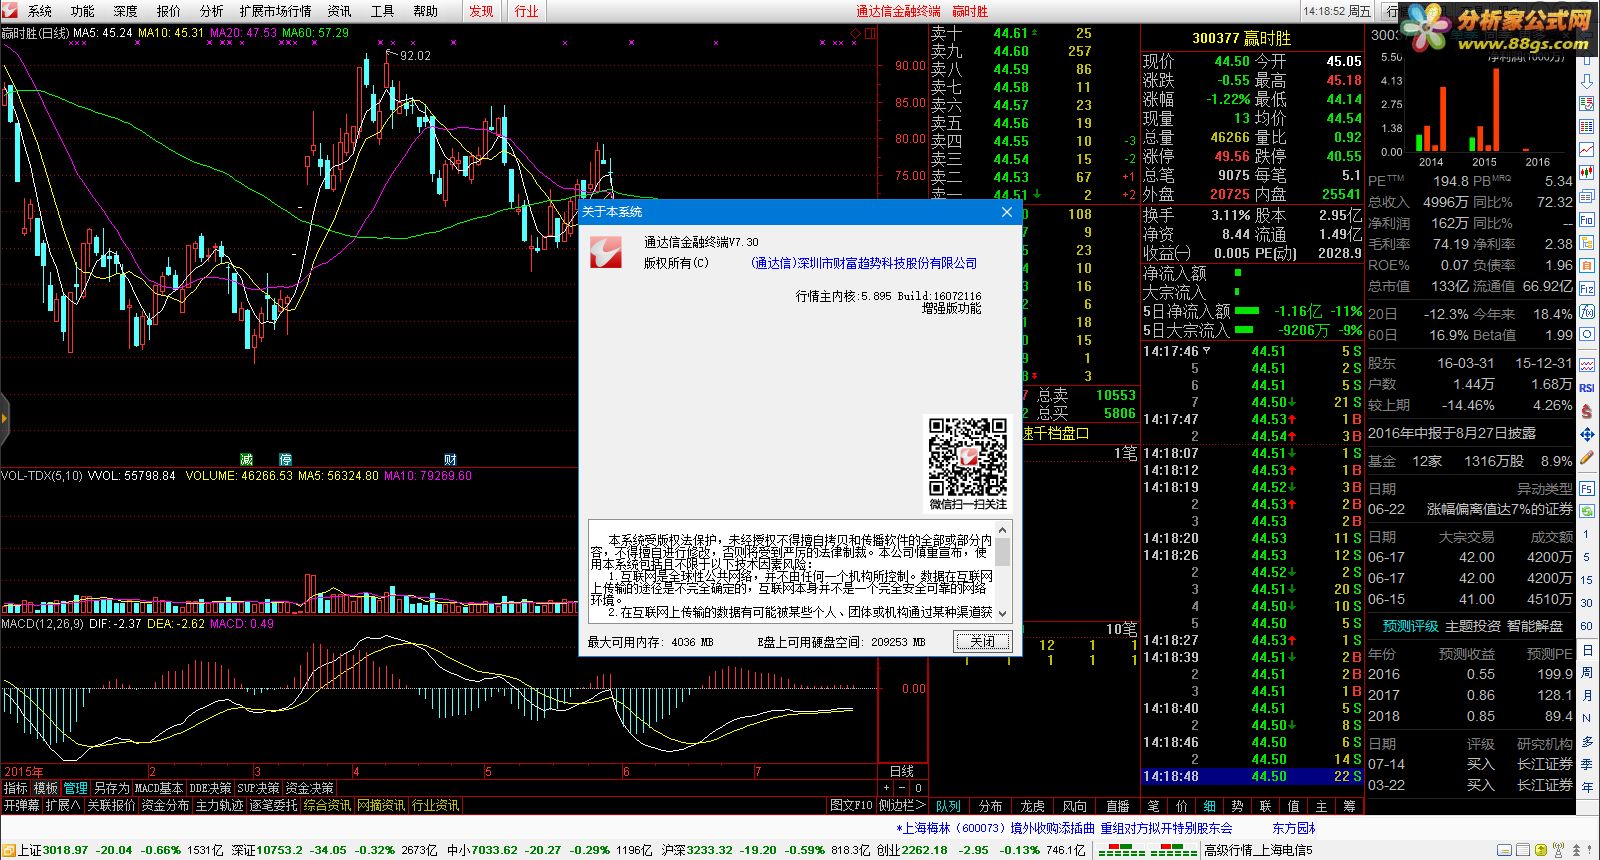Click the F12 trade icon in sidebar

click(x=1587, y=289)
